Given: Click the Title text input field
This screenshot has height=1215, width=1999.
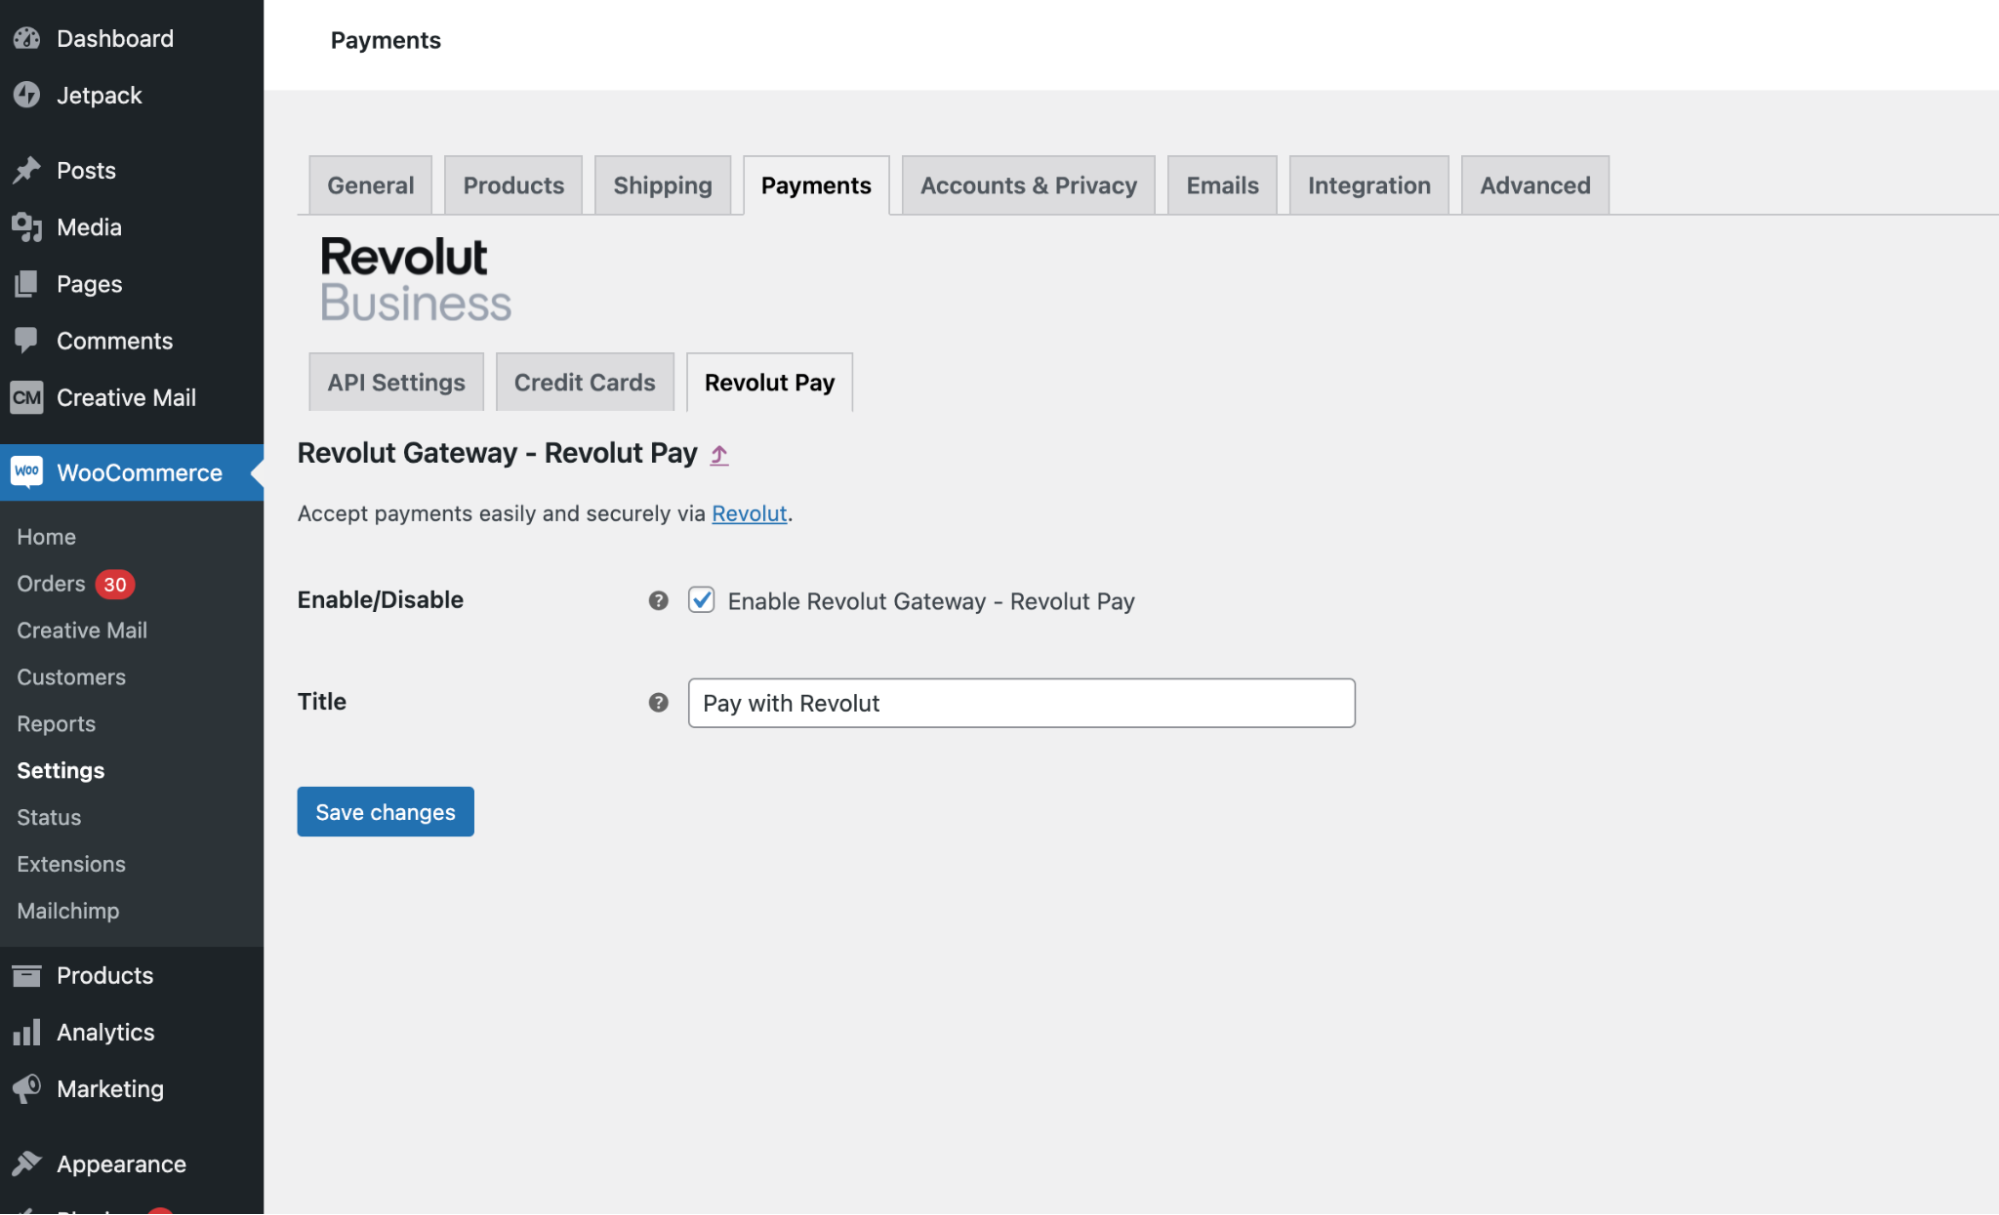Looking at the screenshot, I should pos(1020,703).
